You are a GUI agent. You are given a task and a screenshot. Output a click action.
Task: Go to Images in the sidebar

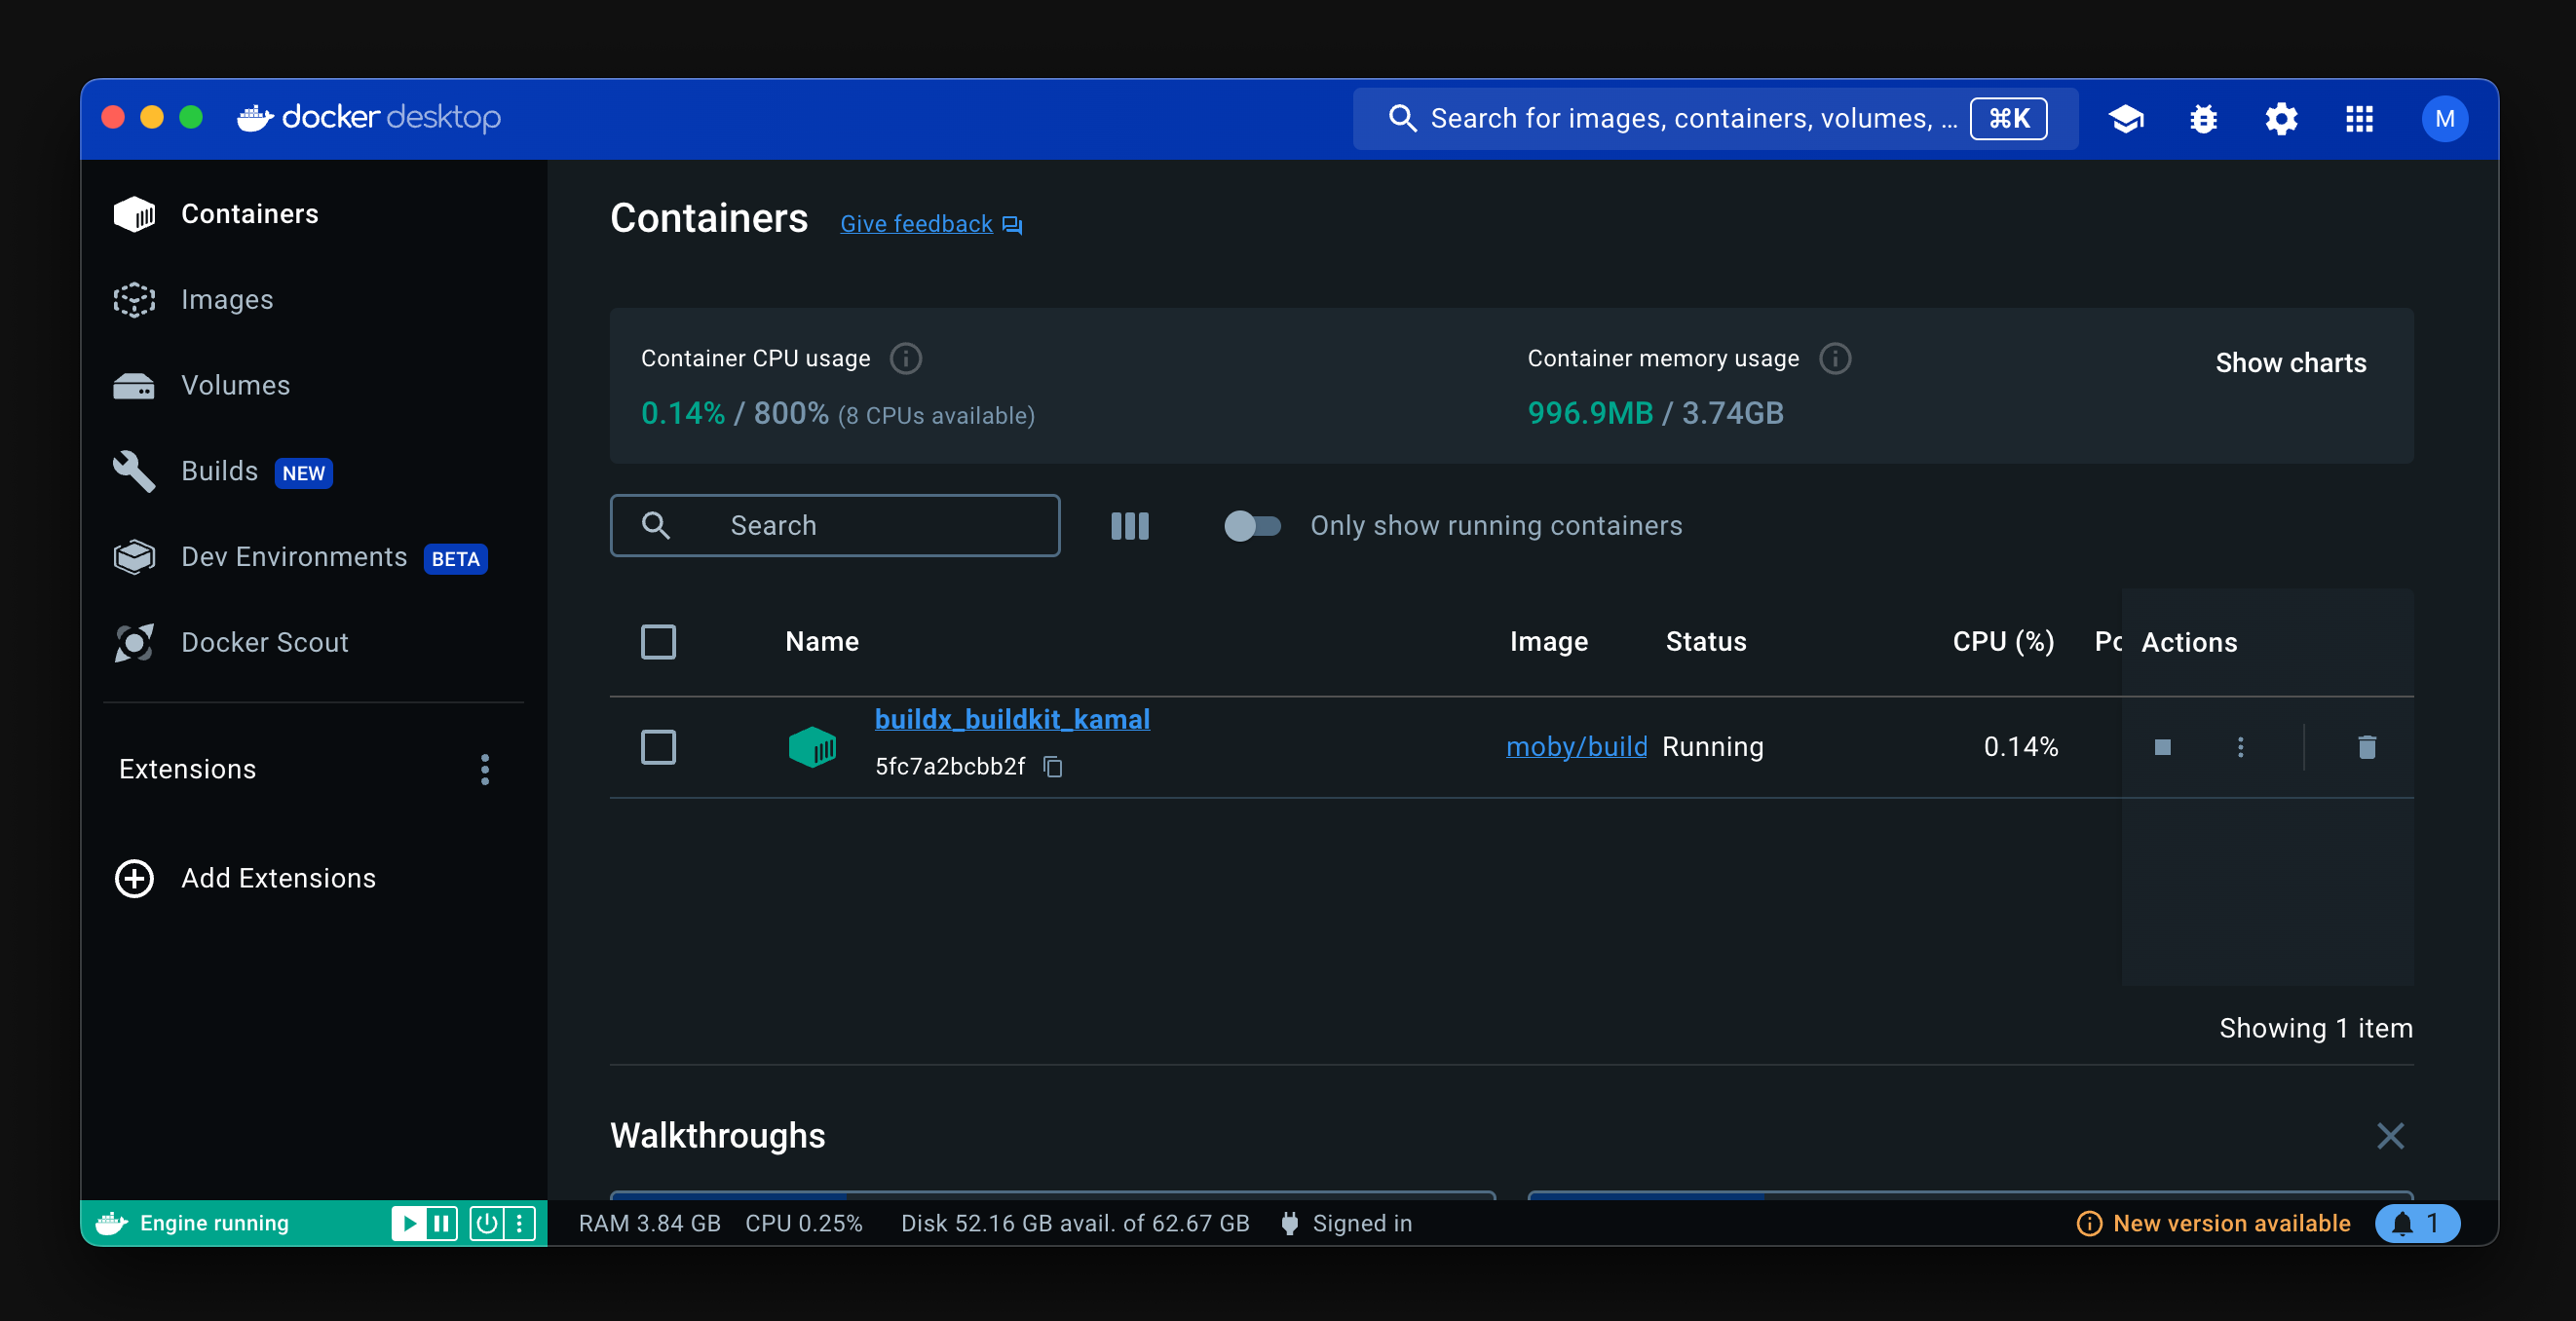coord(227,300)
